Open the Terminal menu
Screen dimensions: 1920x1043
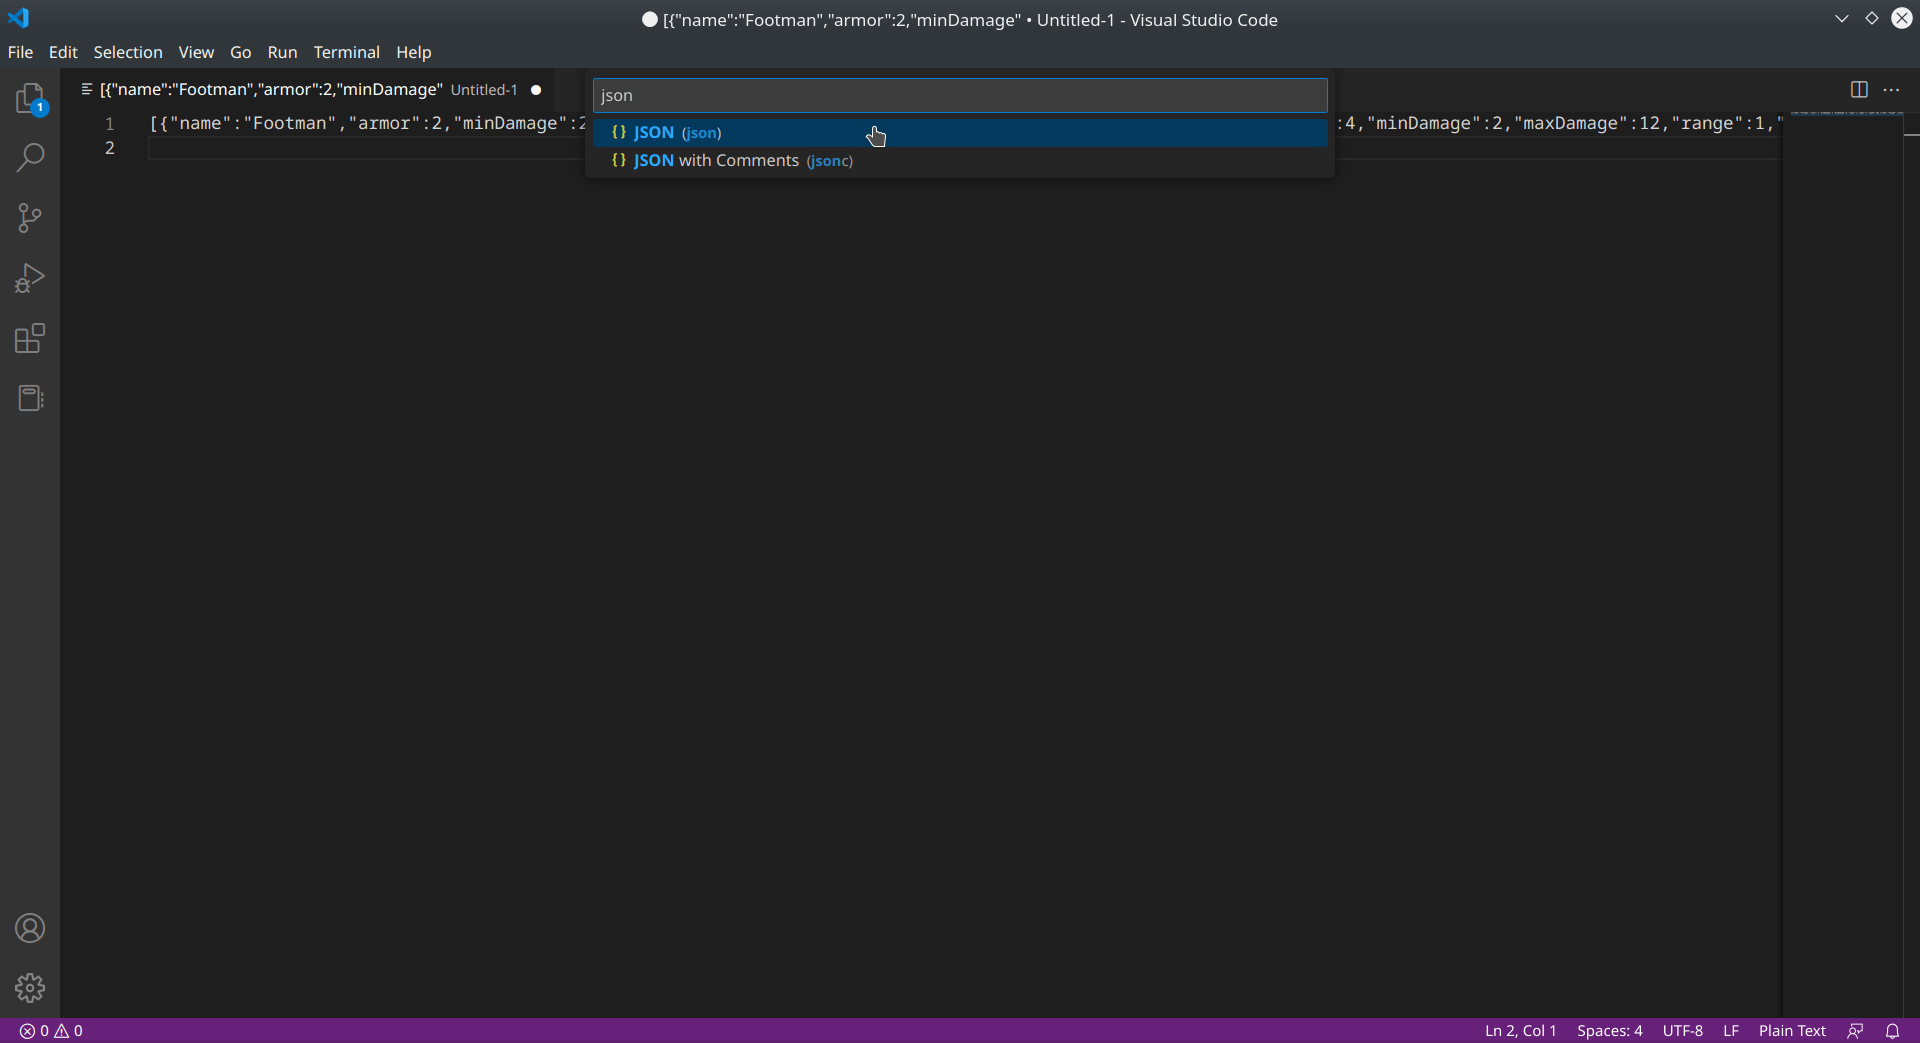click(x=347, y=52)
